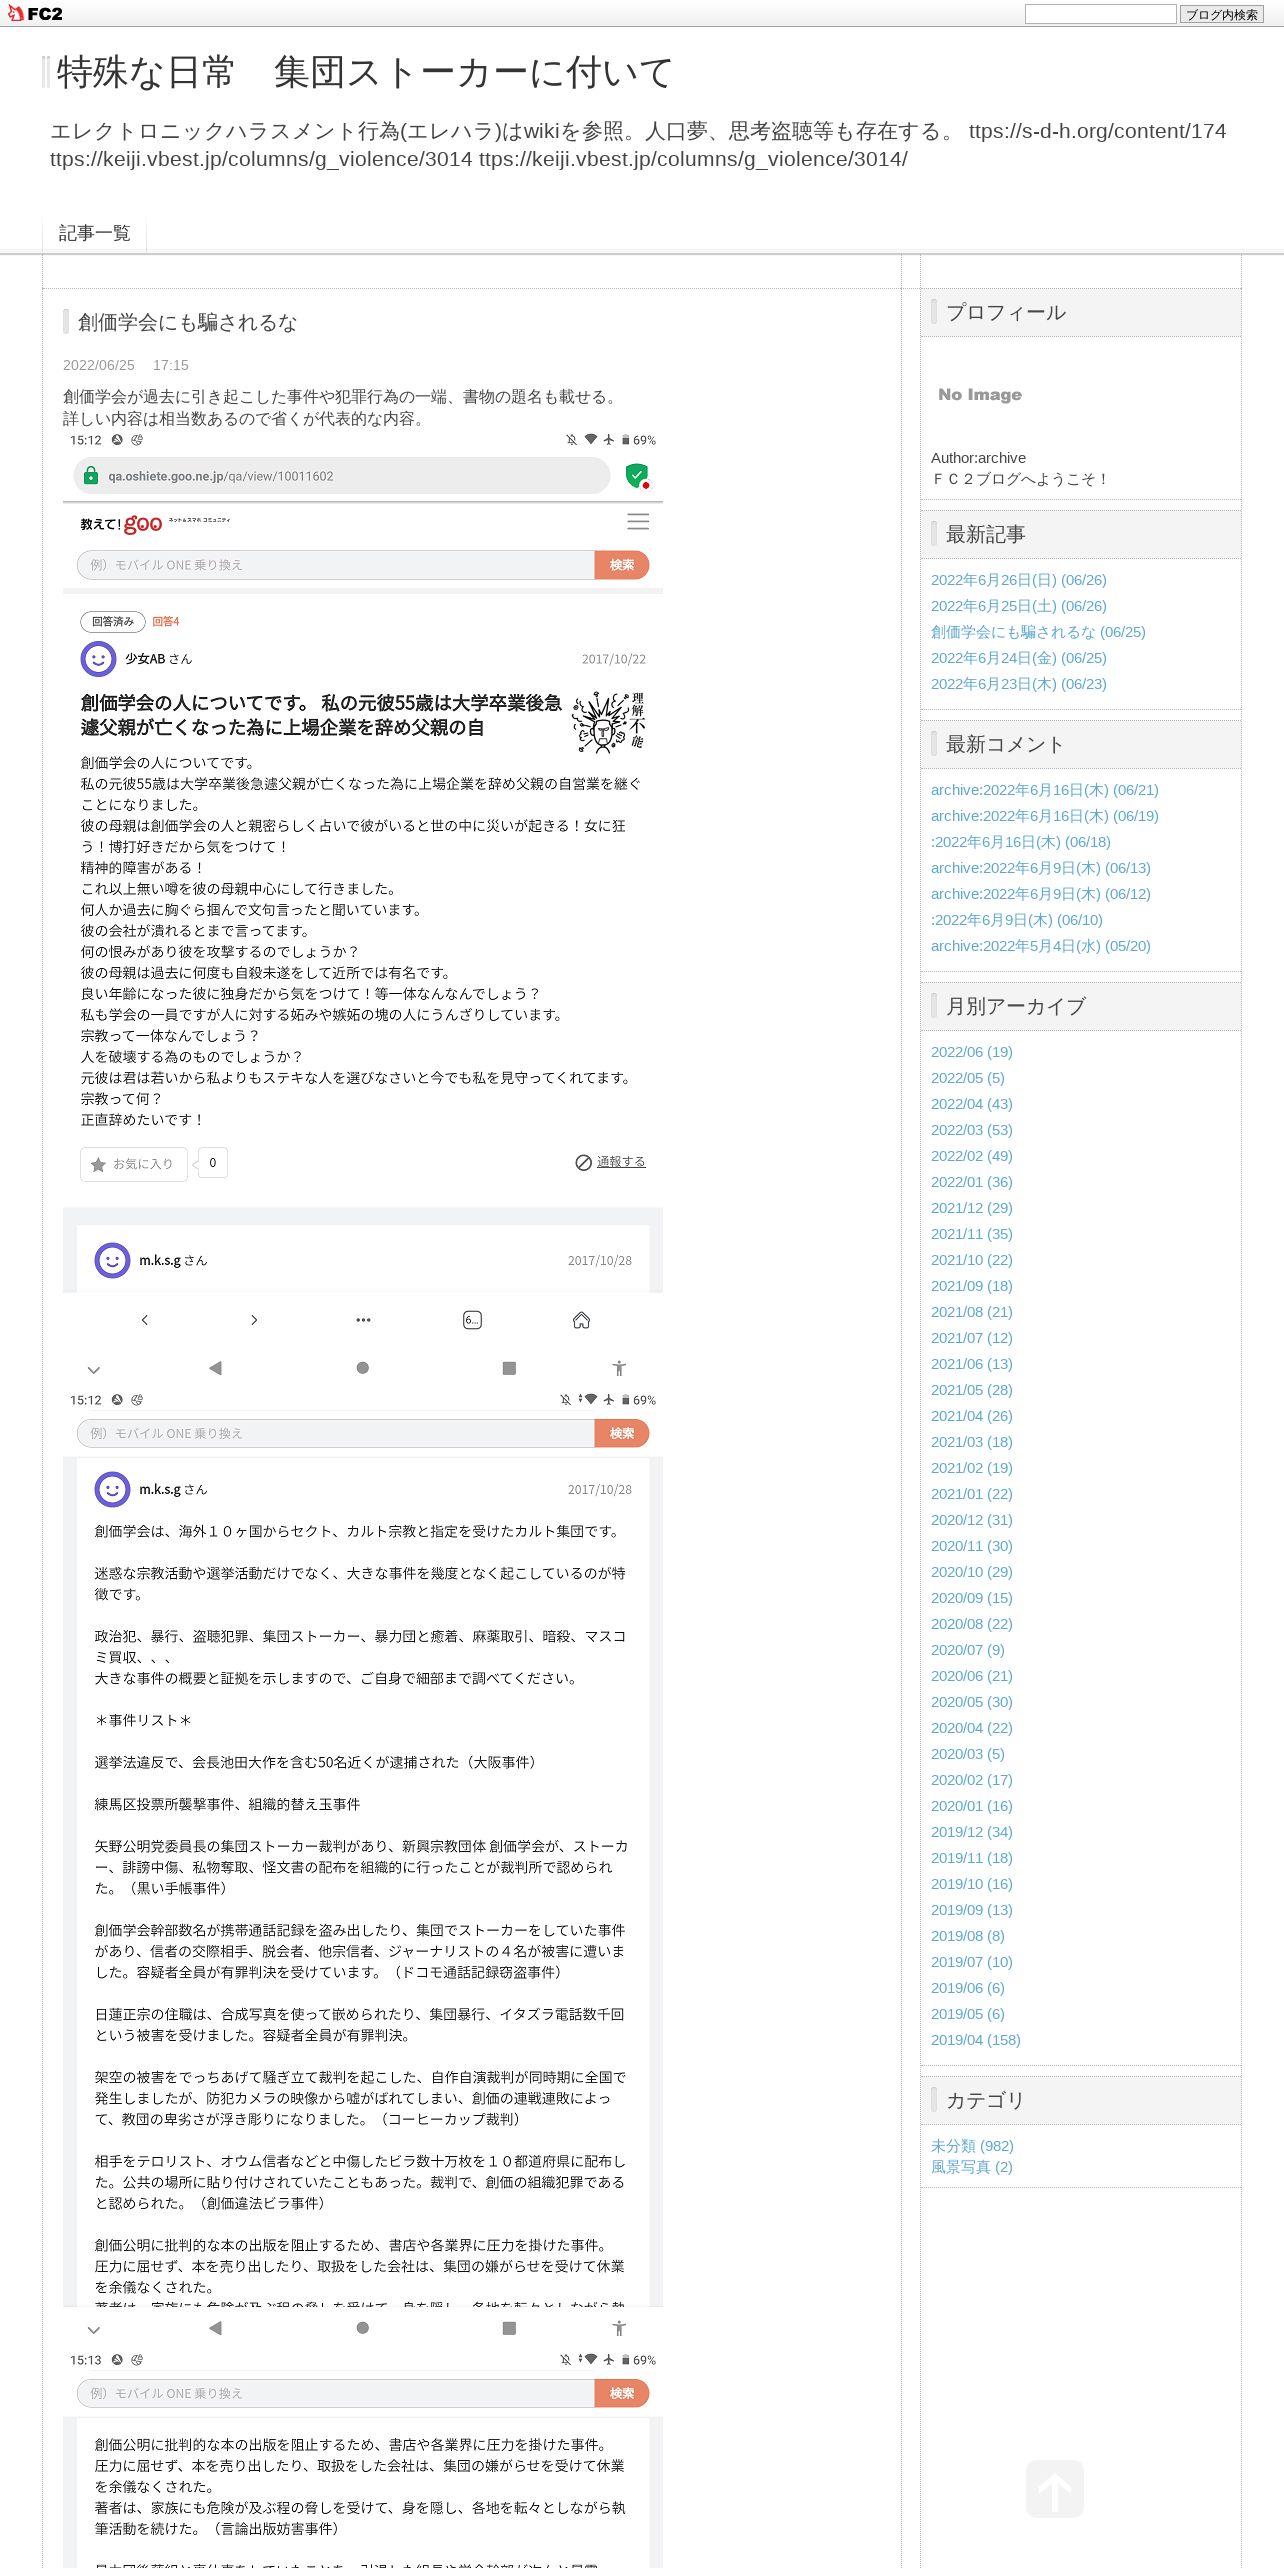Open monthly archive 2021/06 (13)
Screen dimensions: 1284x2568
(x=971, y=1364)
